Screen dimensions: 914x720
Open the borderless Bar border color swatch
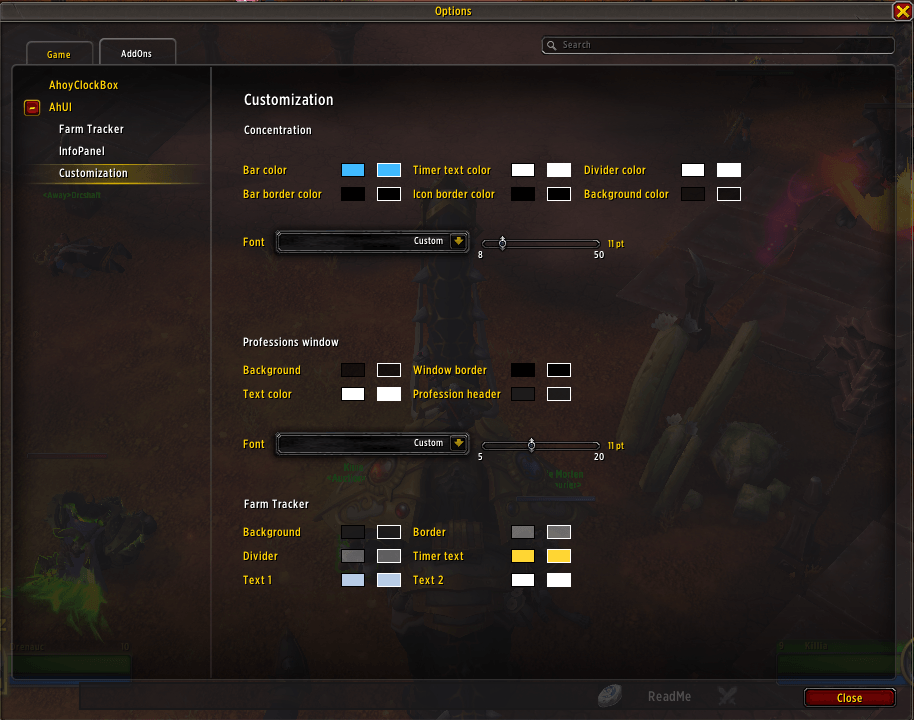[353, 194]
